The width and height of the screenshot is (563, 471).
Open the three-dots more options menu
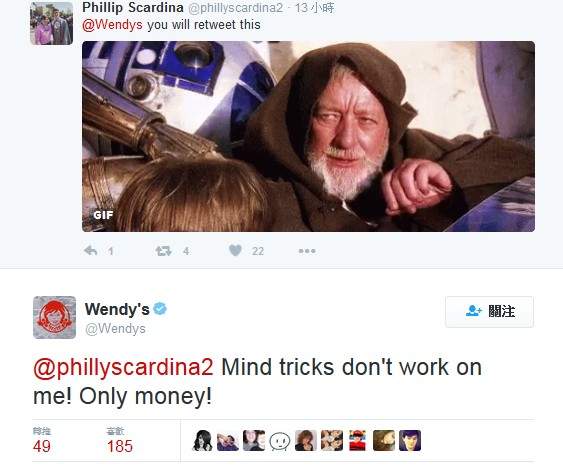(307, 251)
